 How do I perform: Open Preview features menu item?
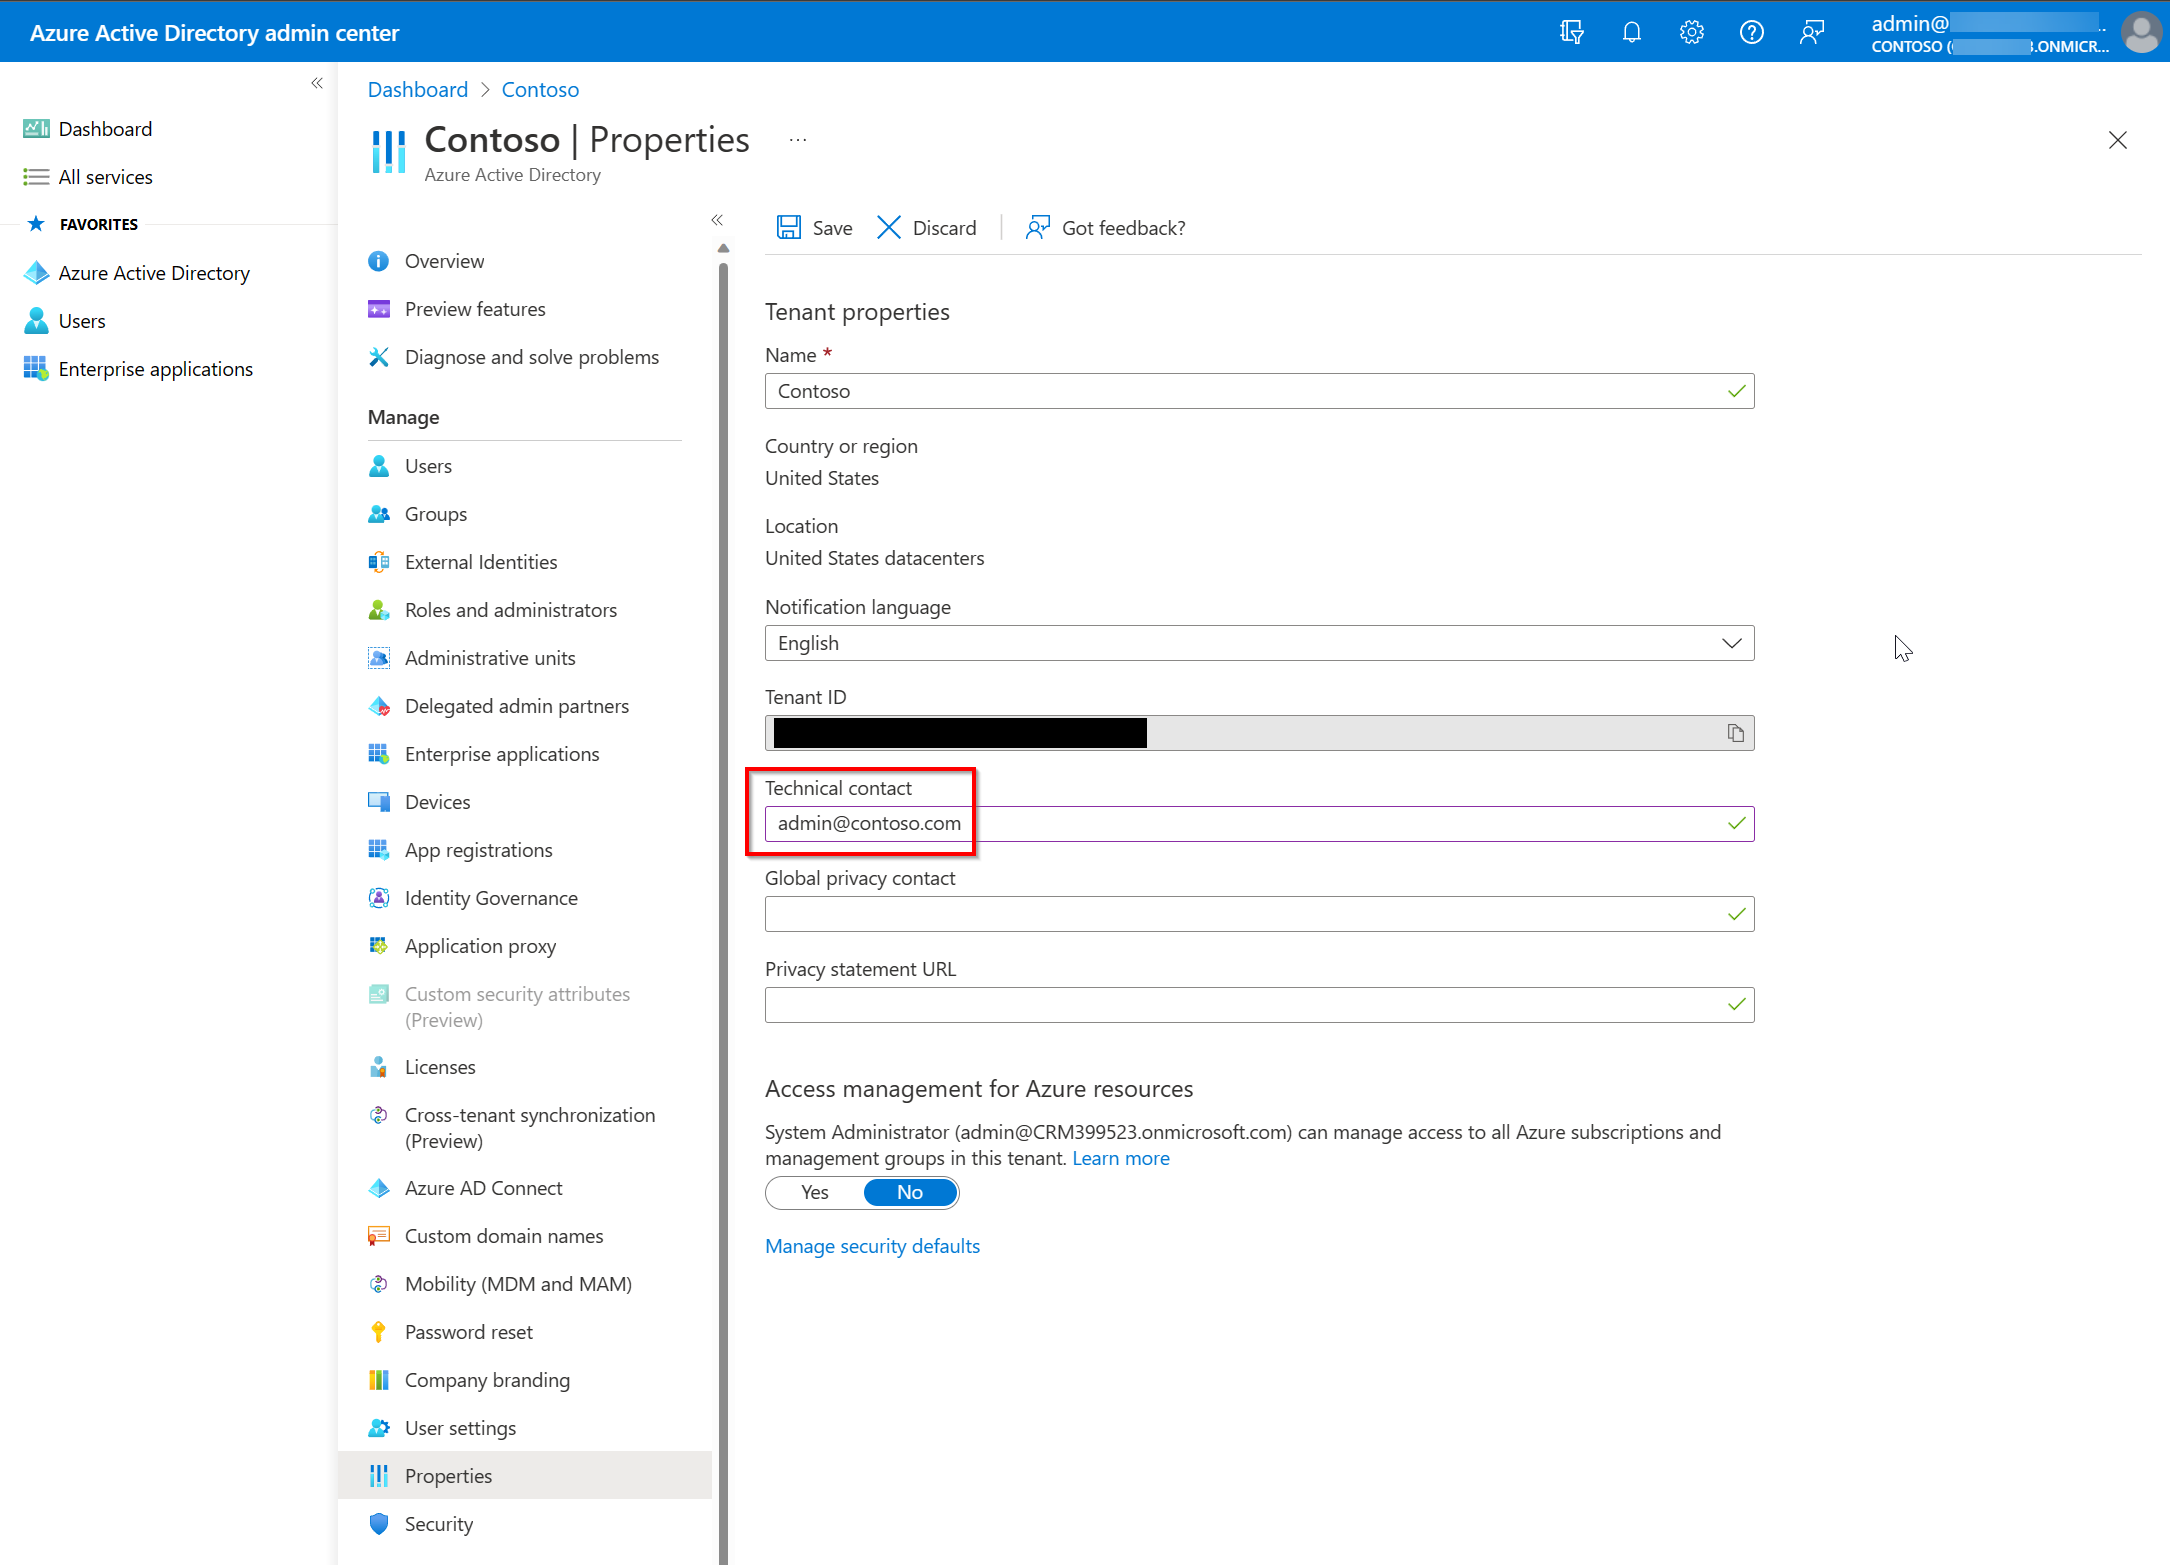coord(475,307)
